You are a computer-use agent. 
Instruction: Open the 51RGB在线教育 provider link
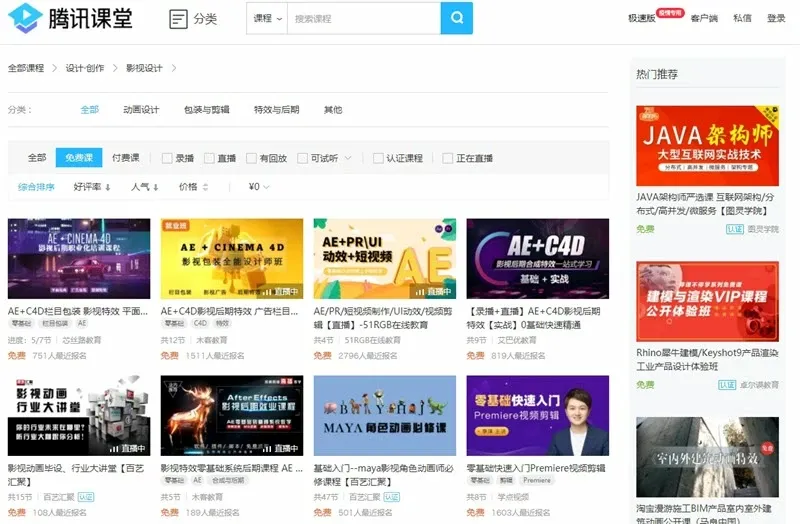372,340
